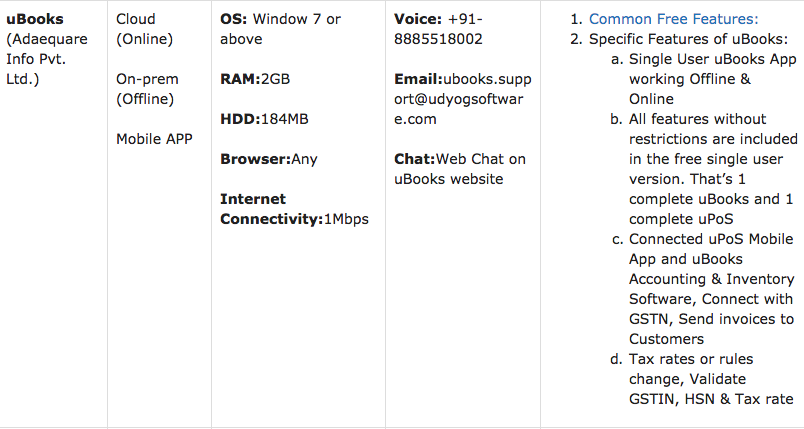This screenshot has height=429, width=804.
Task: Click the On-prem (Offline) deployment entry
Action: pos(147,89)
